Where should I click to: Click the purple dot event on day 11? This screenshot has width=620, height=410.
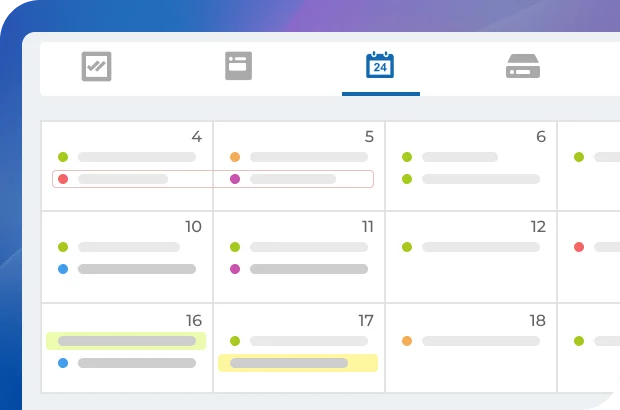click(308, 269)
